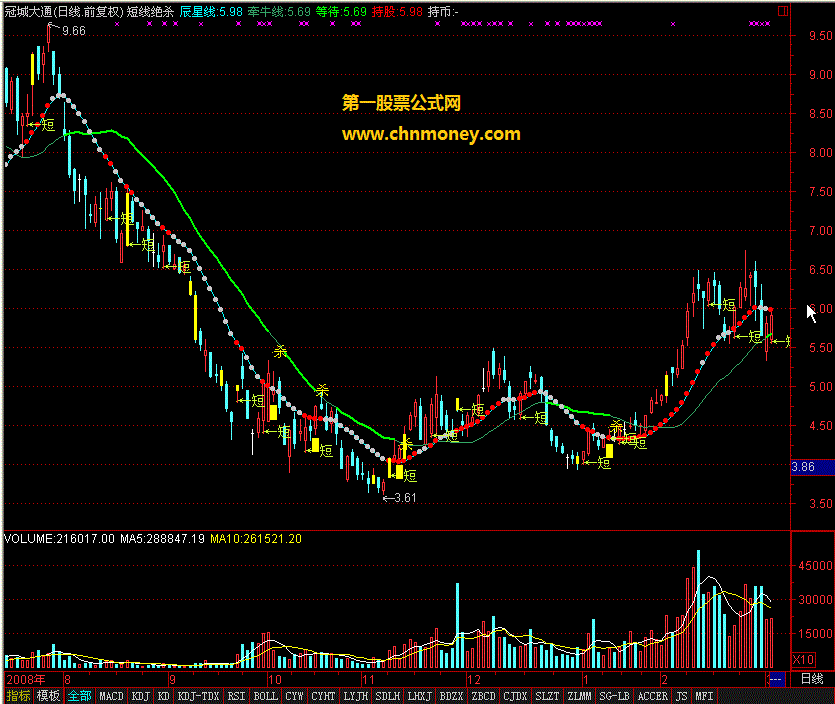Click the blue '---' date scroll box
Image resolution: width=835 pixels, height=704 pixels.
(776, 679)
